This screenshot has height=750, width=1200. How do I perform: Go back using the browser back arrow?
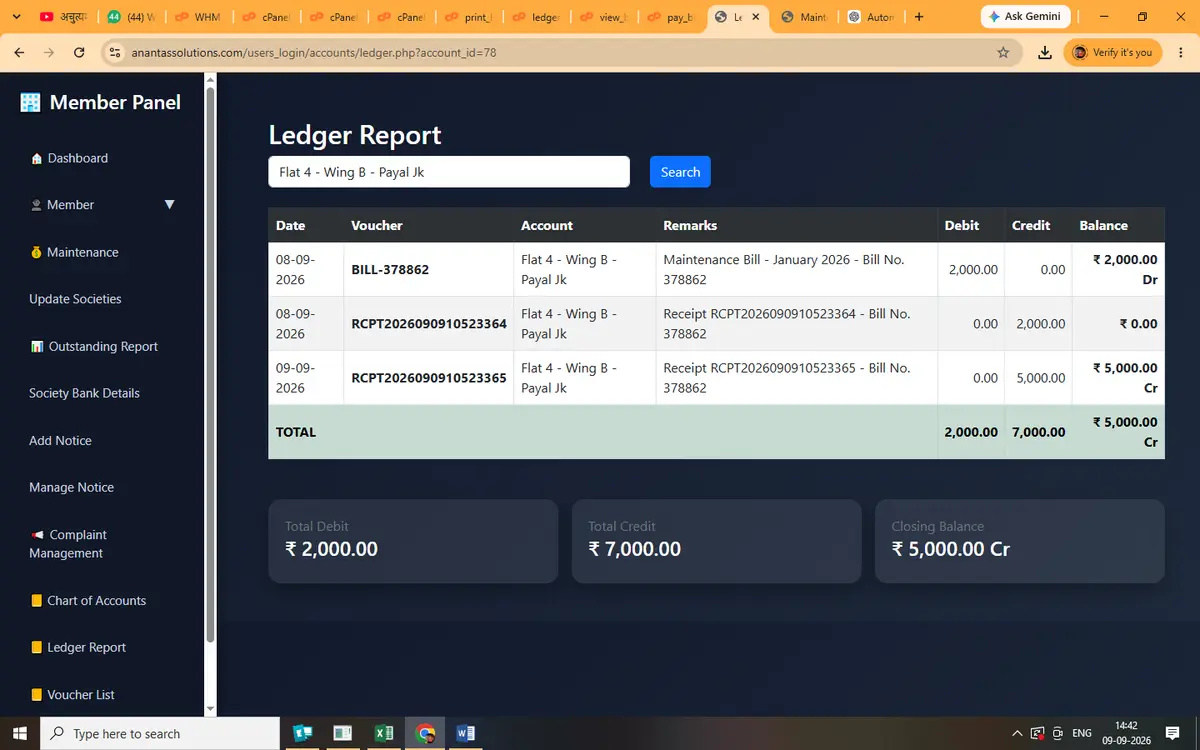[x=19, y=53]
